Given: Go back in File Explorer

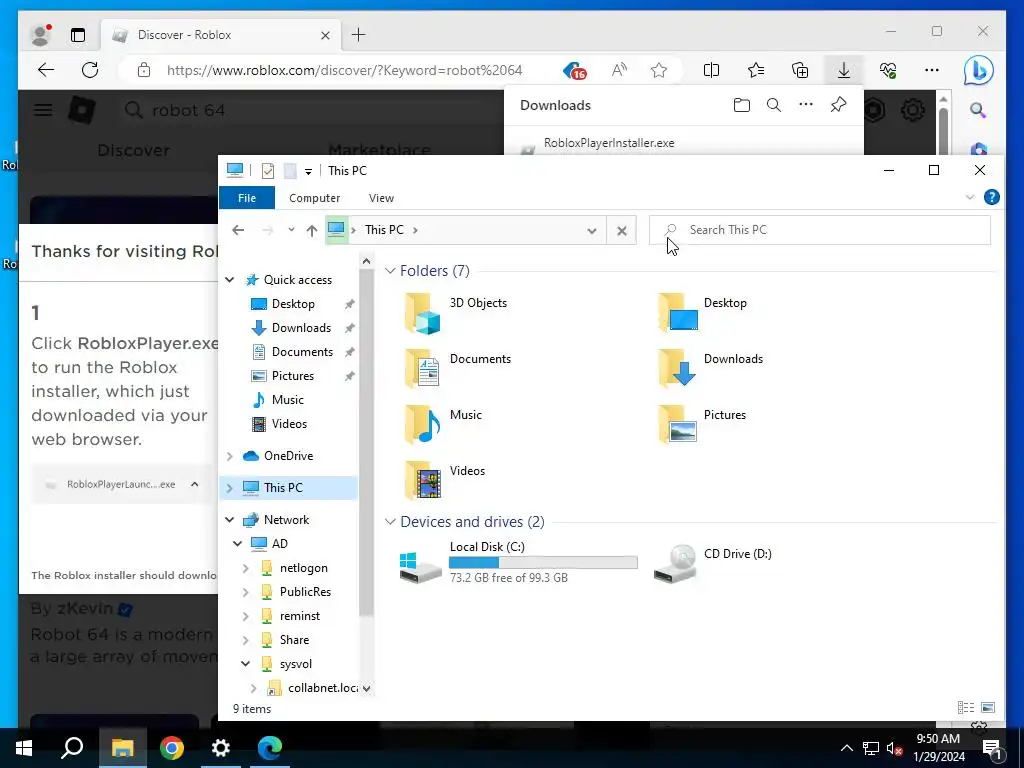Looking at the screenshot, I should [x=238, y=230].
